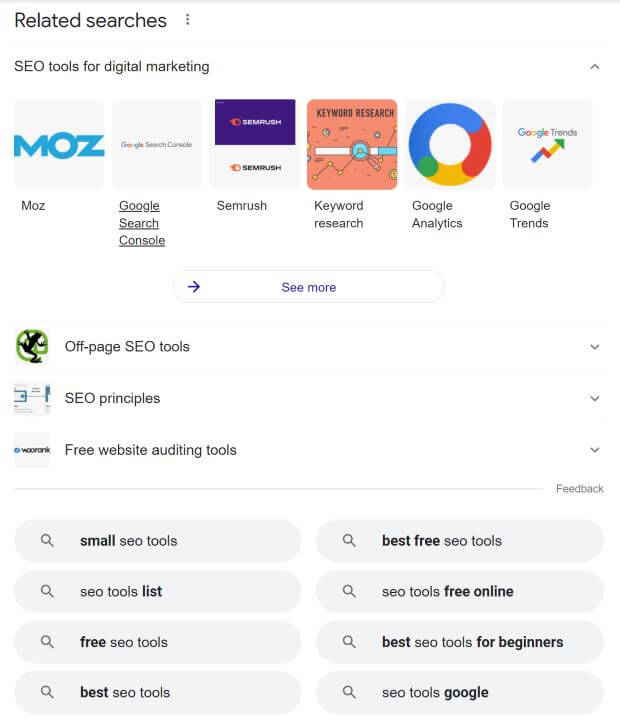
Task: Select the seo tools list suggestion
Action: [x=158, y=591]
